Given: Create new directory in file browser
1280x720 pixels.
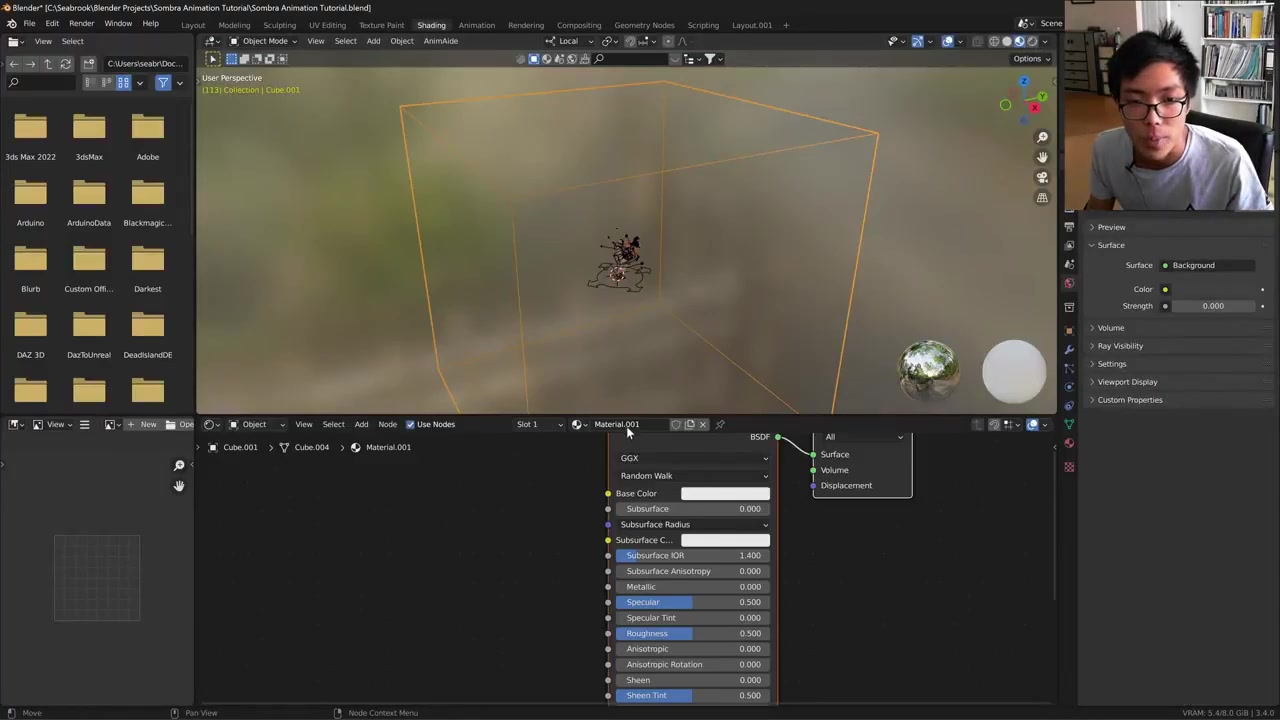Looking at the screenshot, I should (89, 64).
